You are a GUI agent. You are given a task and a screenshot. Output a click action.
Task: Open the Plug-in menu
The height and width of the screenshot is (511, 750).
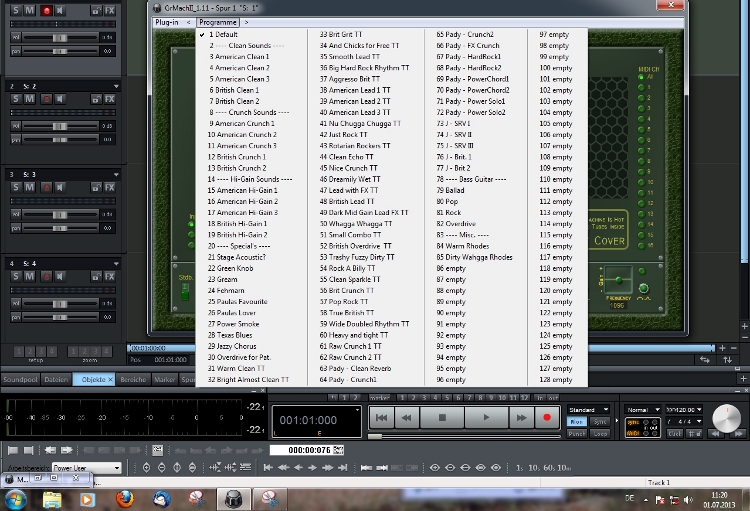(x=166, y=21)
